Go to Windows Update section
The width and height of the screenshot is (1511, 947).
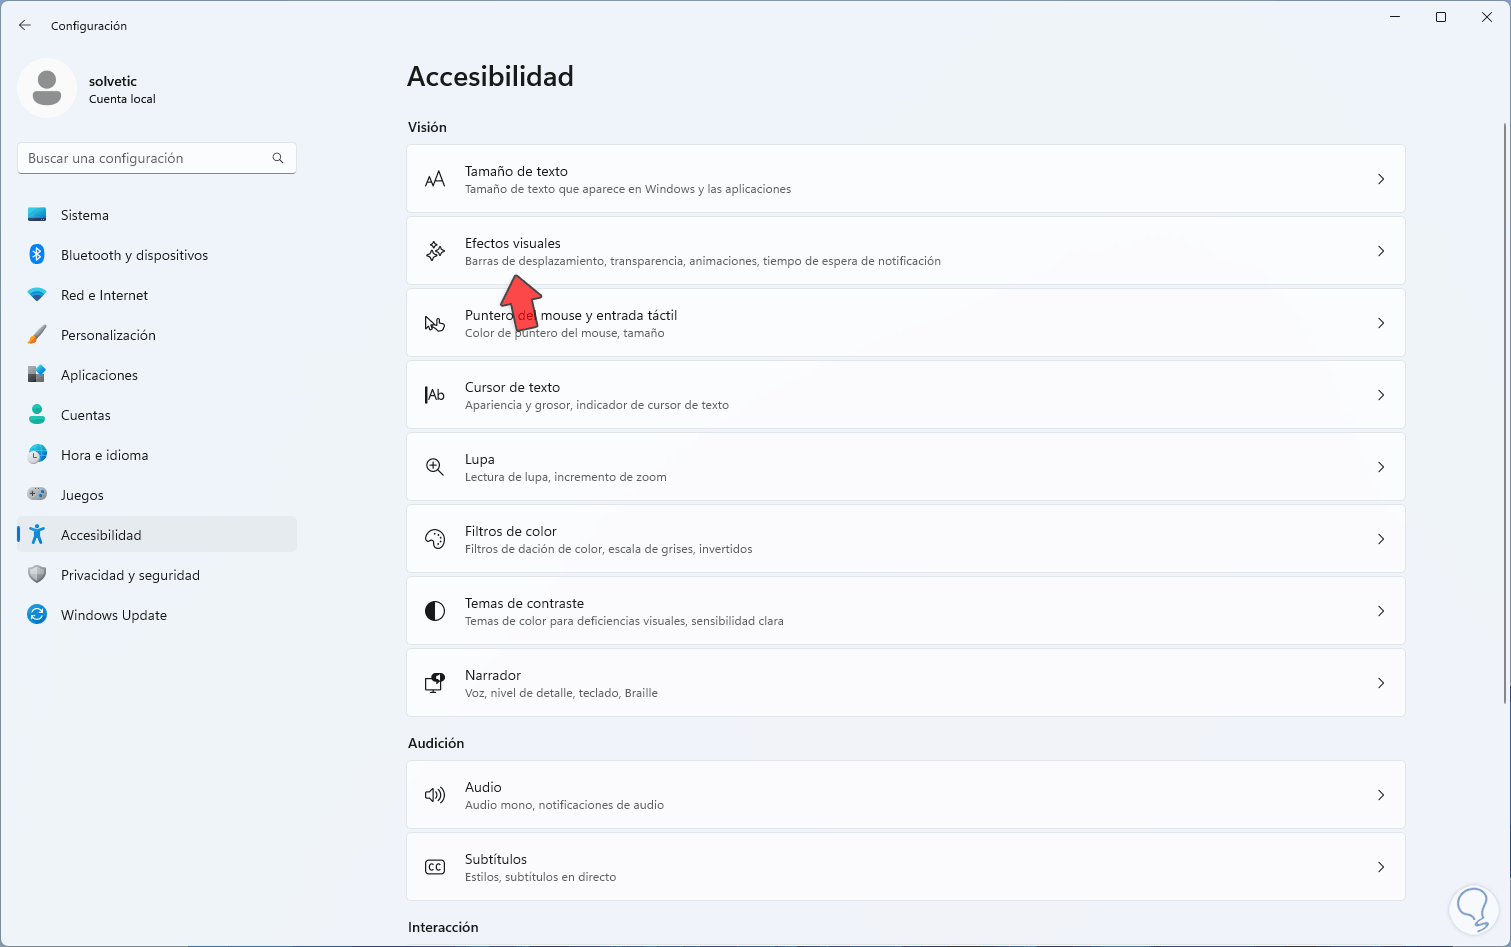click(x=113, y=615)
